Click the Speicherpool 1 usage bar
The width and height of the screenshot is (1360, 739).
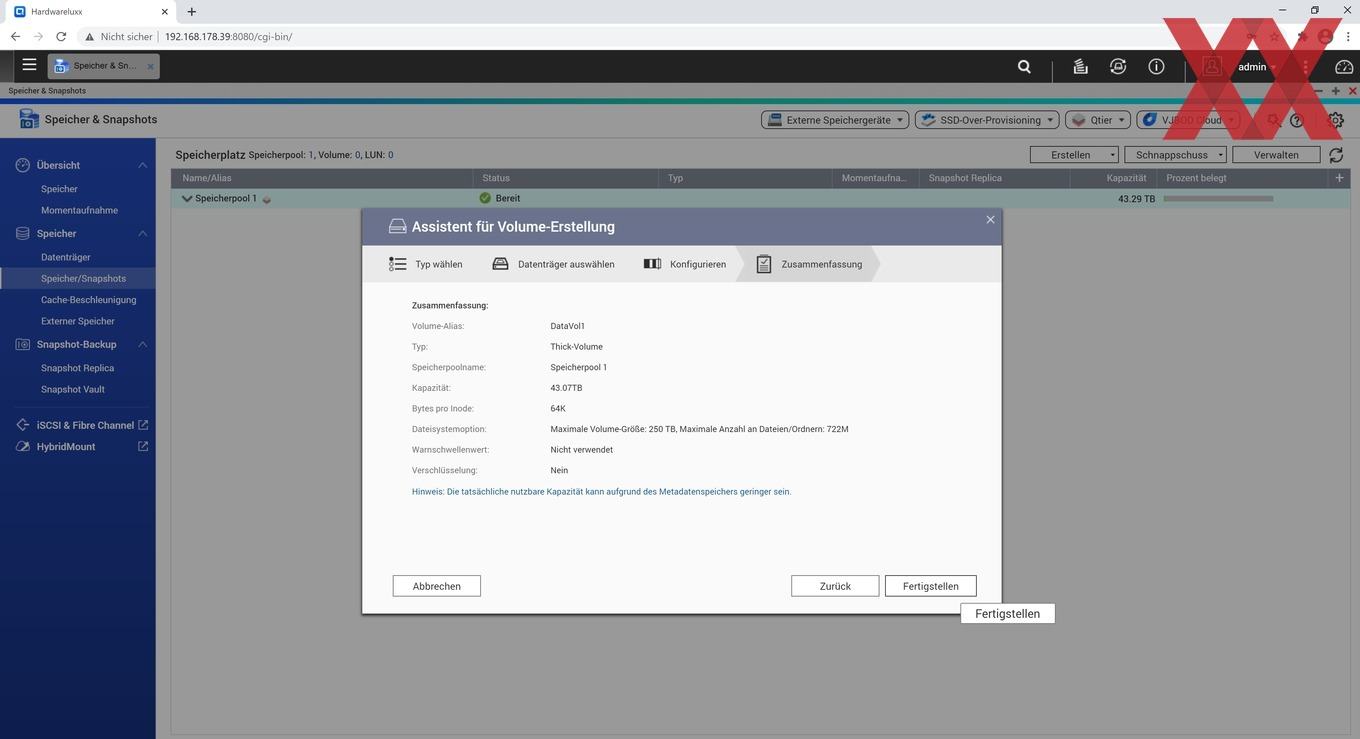pos(1218,199)
